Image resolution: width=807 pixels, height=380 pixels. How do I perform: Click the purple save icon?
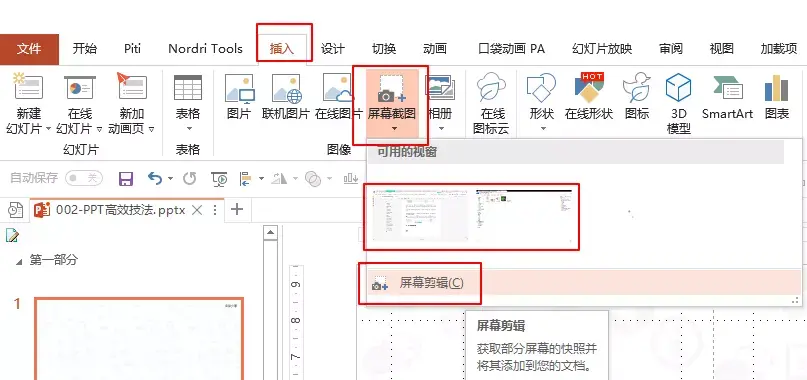tap(126, 179)
